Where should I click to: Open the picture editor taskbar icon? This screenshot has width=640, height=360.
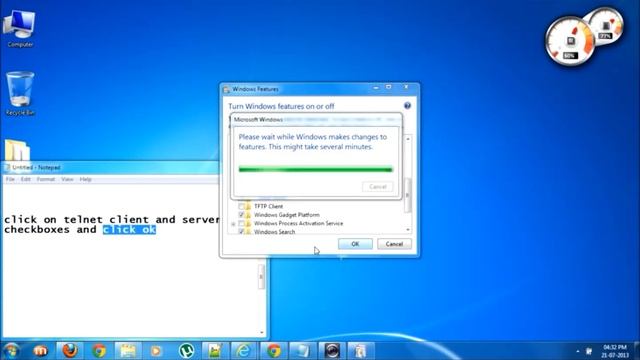click(215, 351)
